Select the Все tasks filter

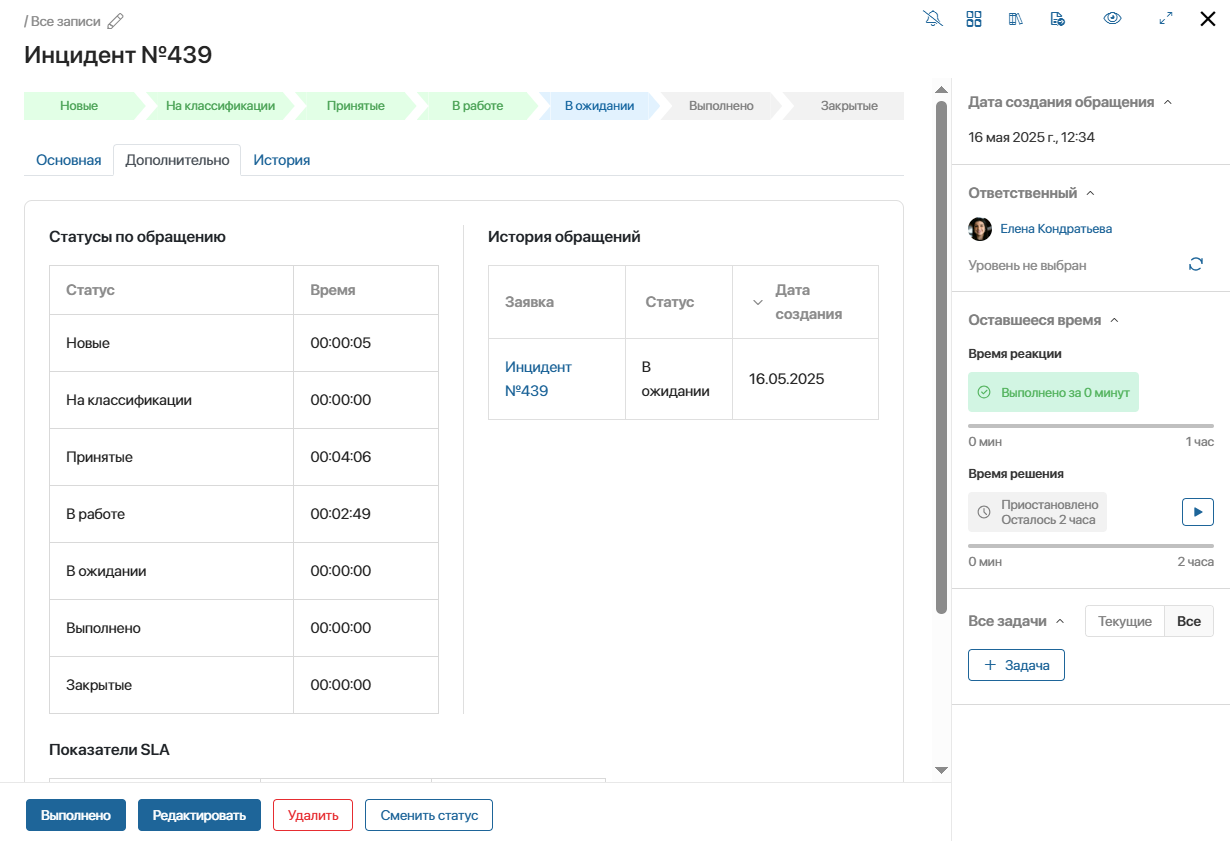[1189, 621]
